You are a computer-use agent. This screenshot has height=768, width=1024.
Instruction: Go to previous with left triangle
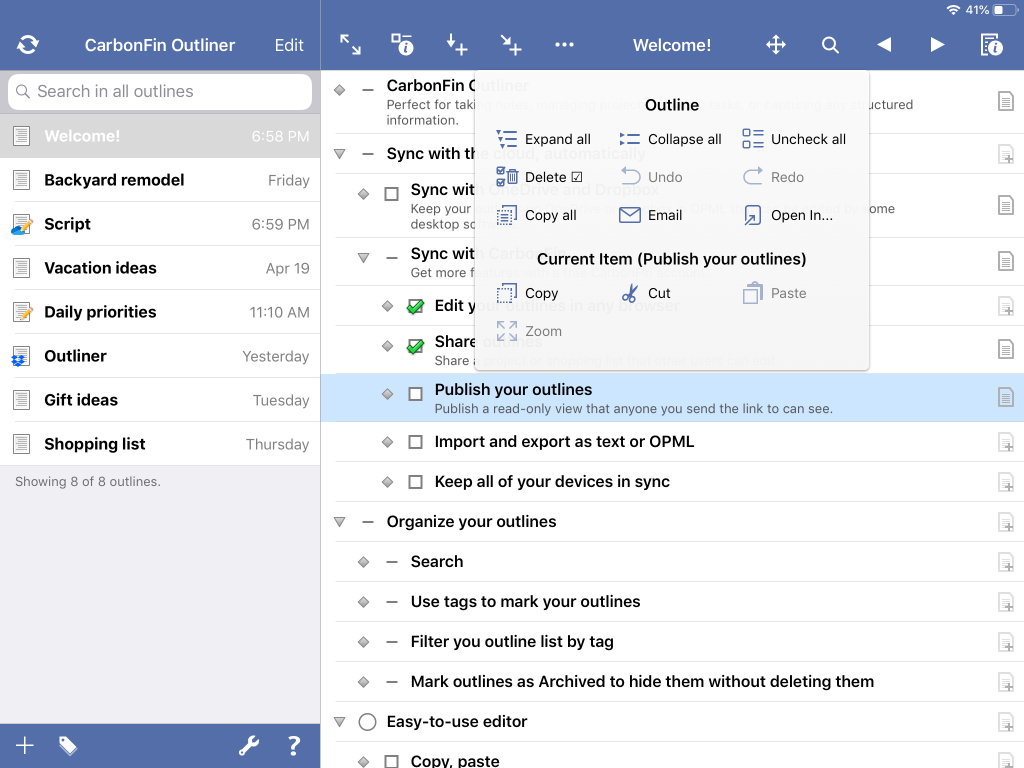point(884,44)
